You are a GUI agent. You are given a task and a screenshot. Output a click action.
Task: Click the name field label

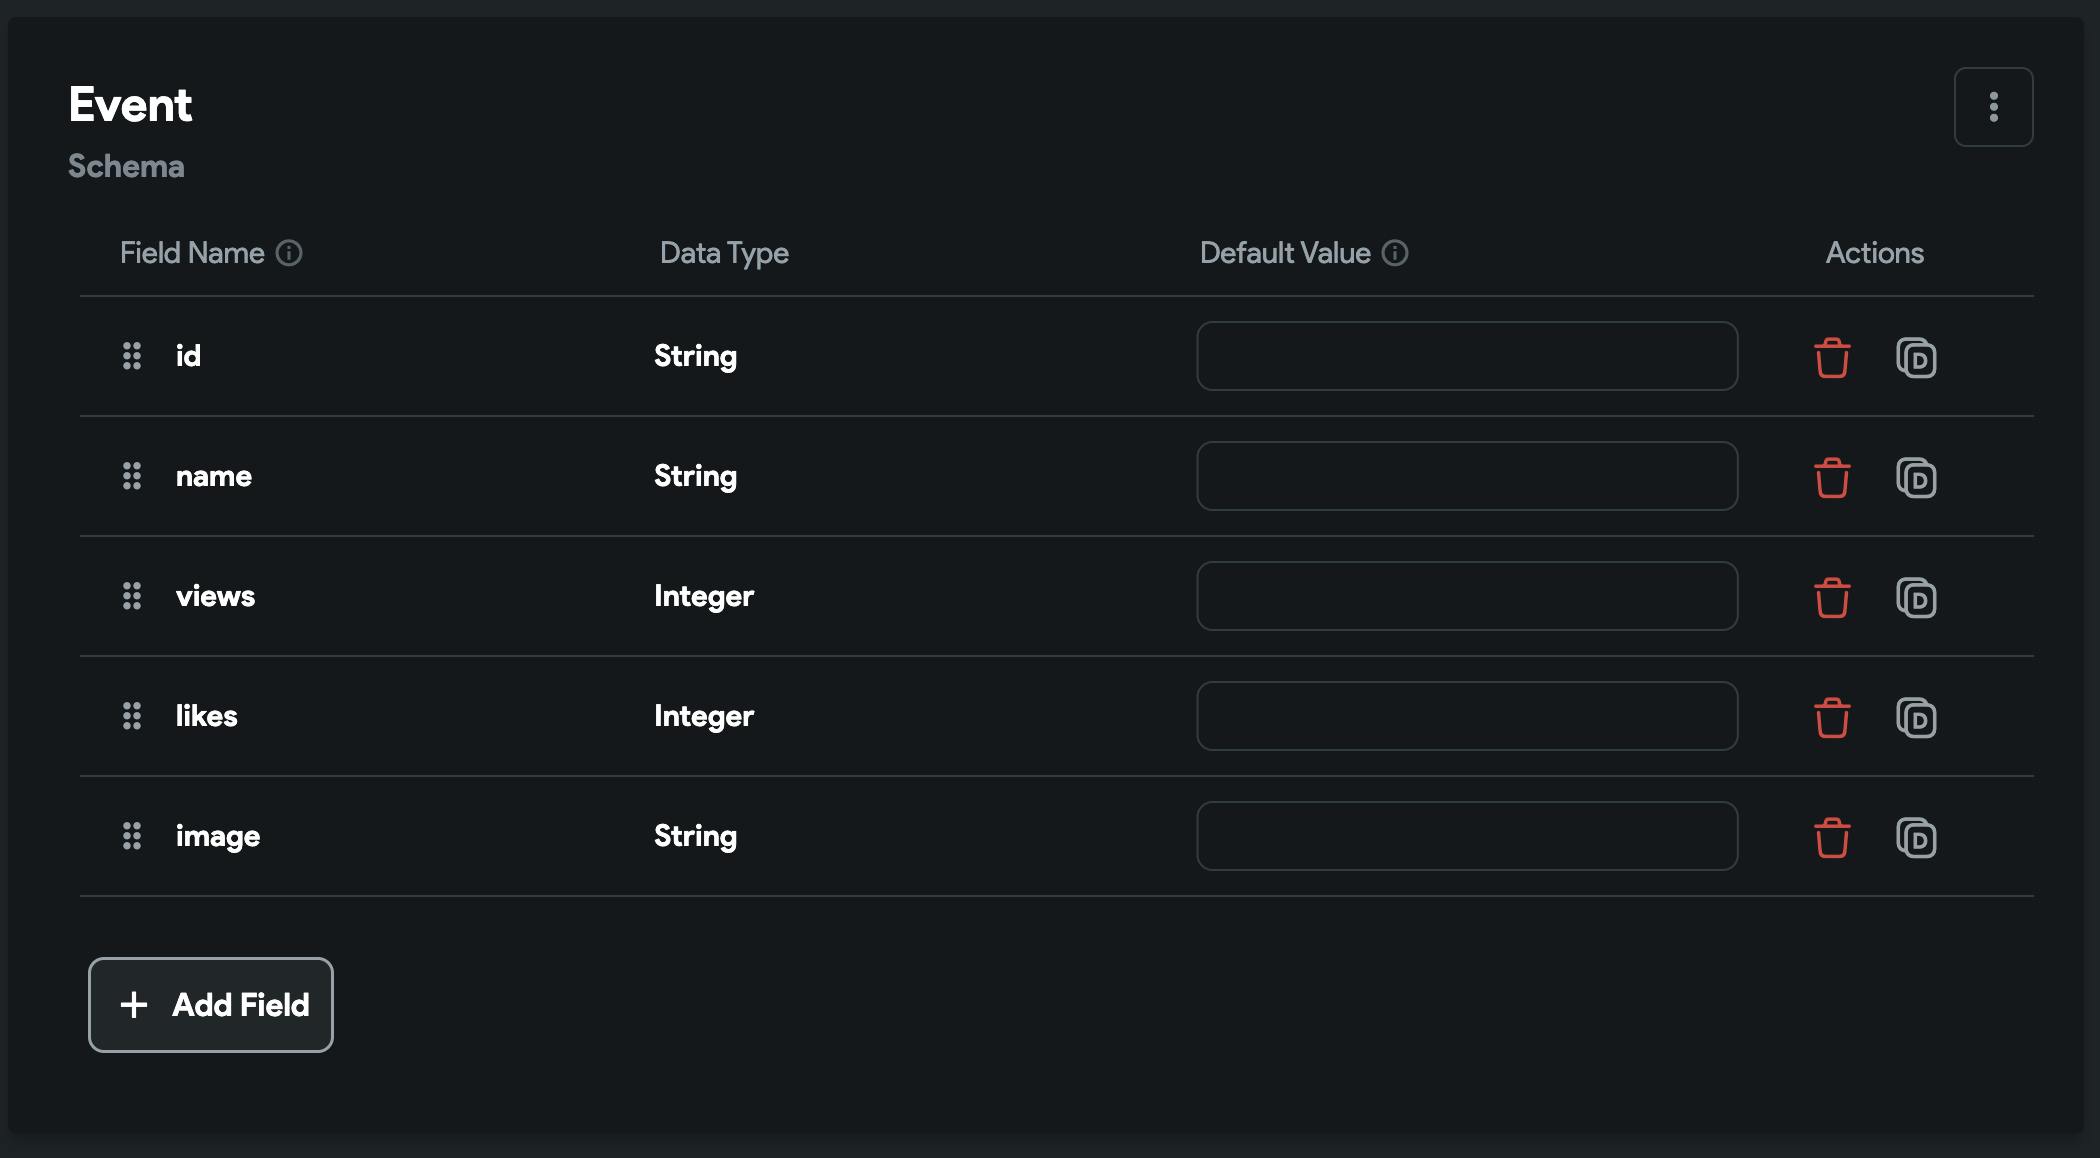click(x=214, y=476)
